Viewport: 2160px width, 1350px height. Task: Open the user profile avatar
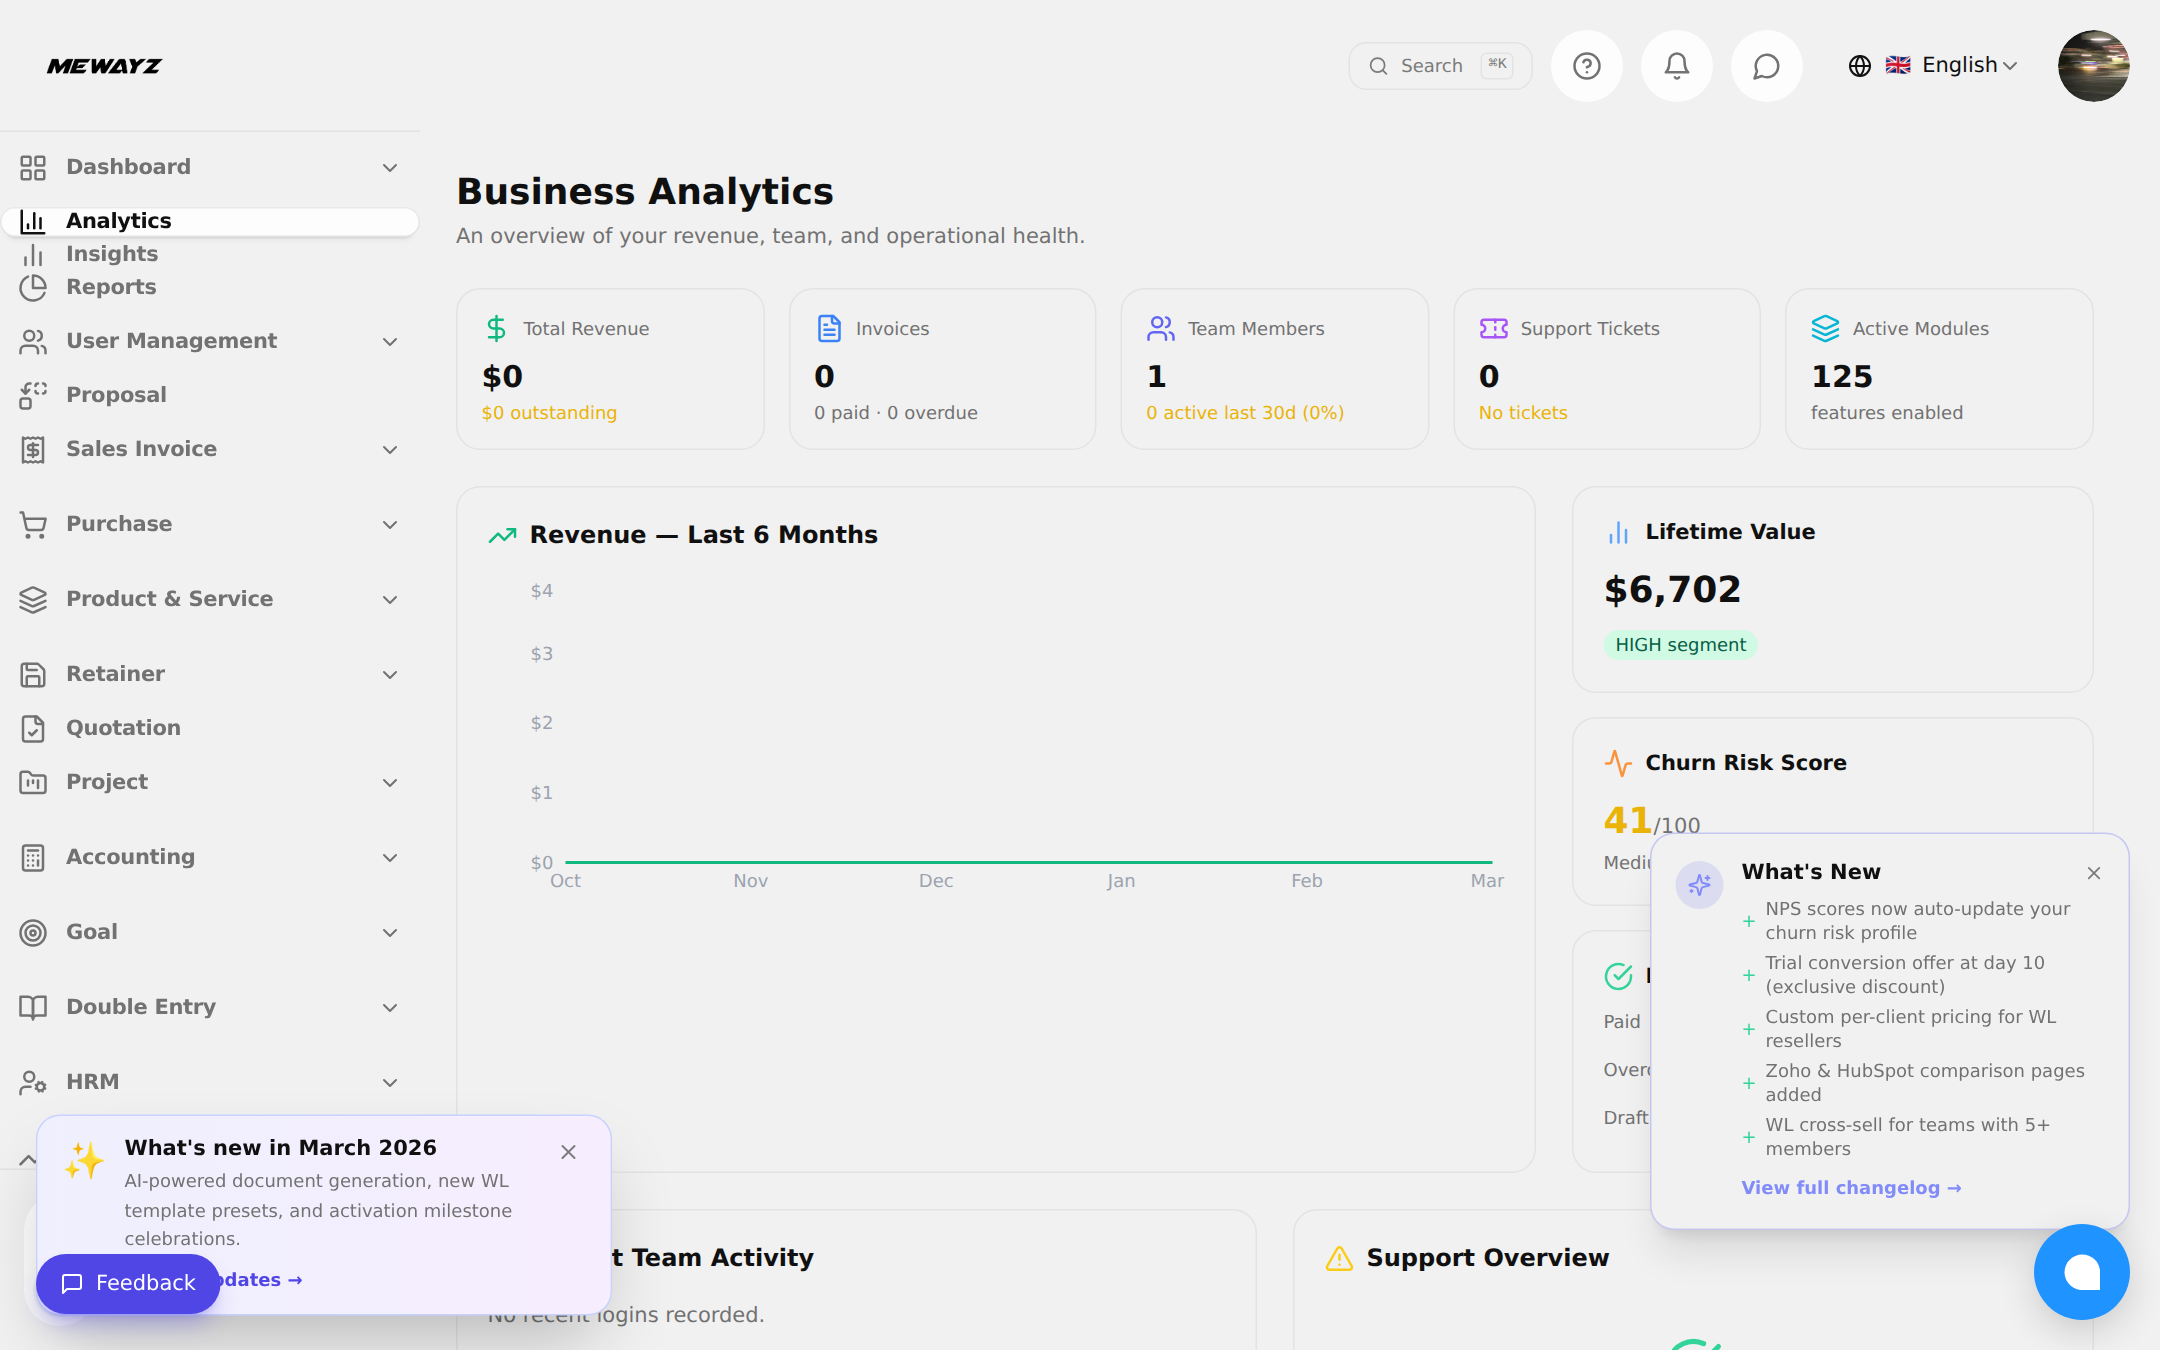coord(2092,66)
